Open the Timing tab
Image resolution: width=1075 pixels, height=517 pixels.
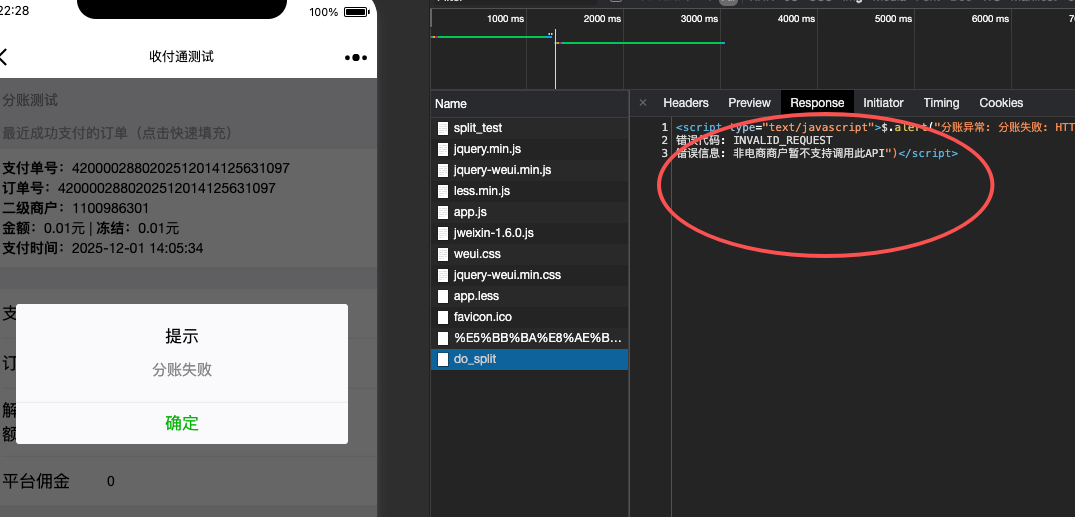(x=941, y=103)
